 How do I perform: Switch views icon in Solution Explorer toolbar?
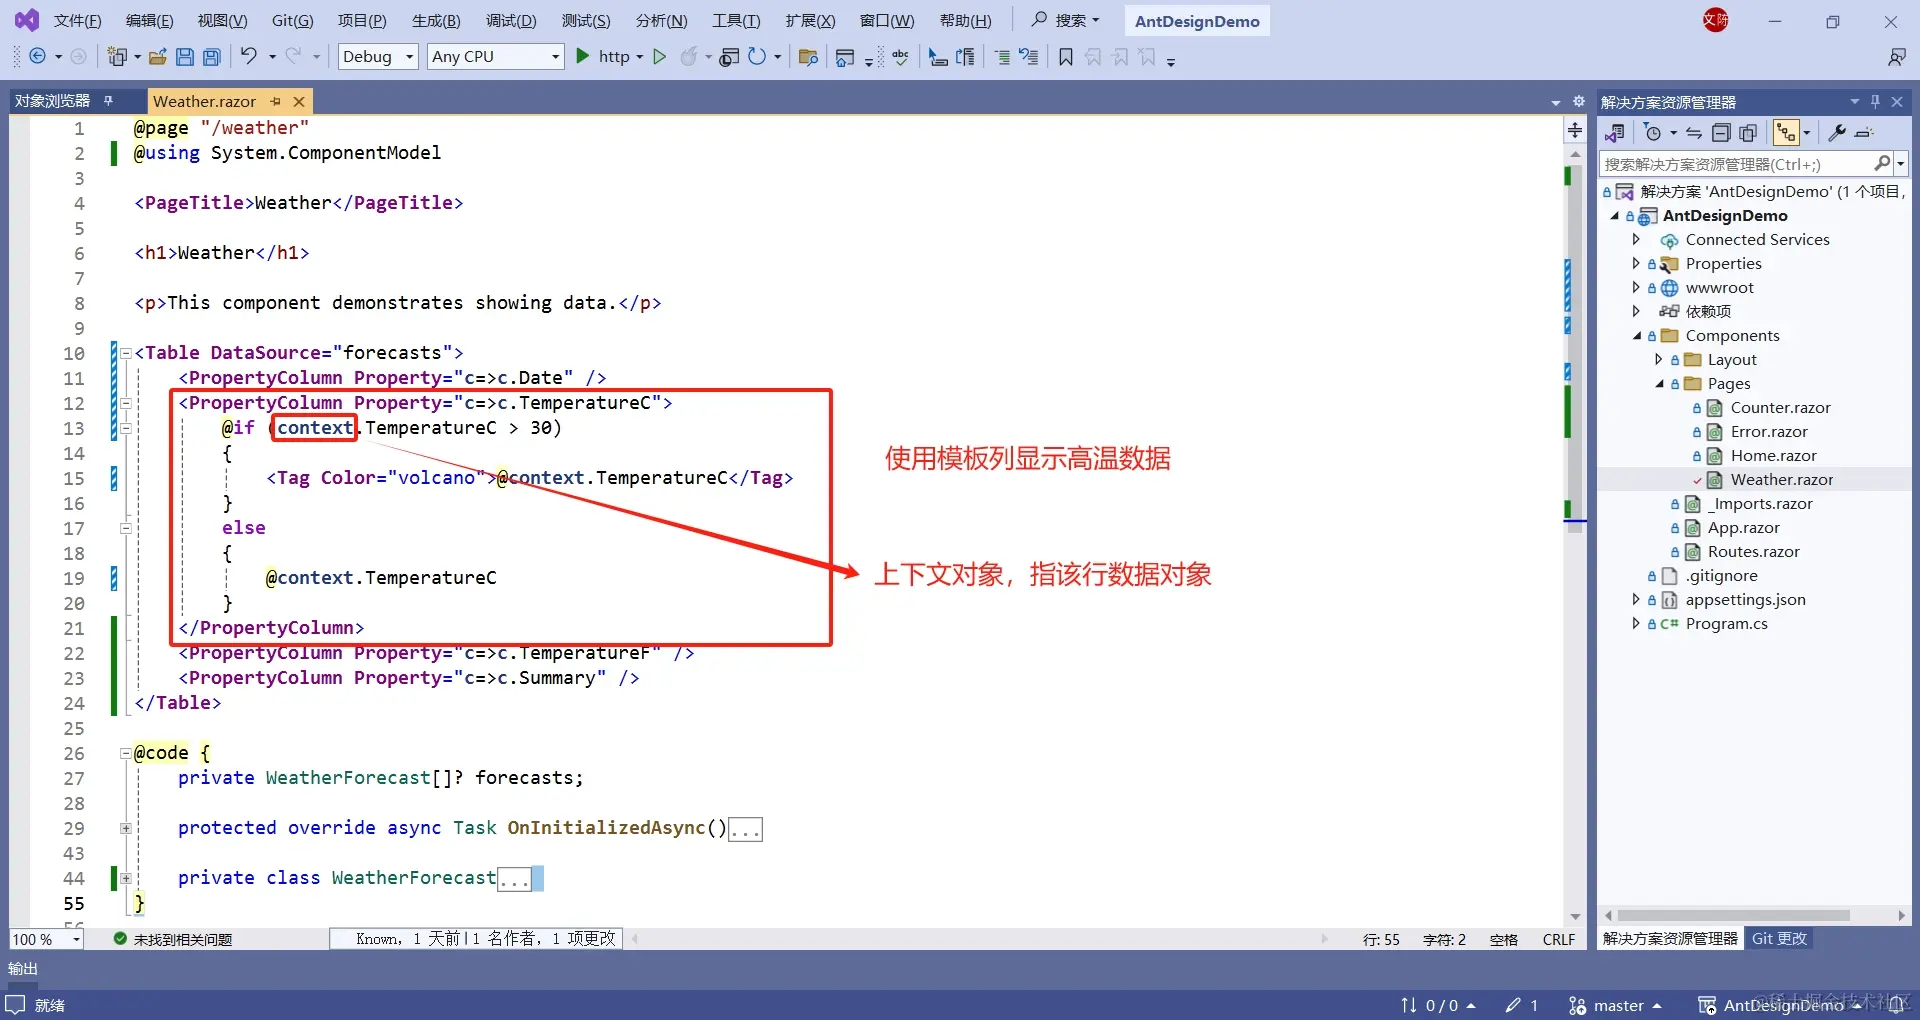[1614, 133]
